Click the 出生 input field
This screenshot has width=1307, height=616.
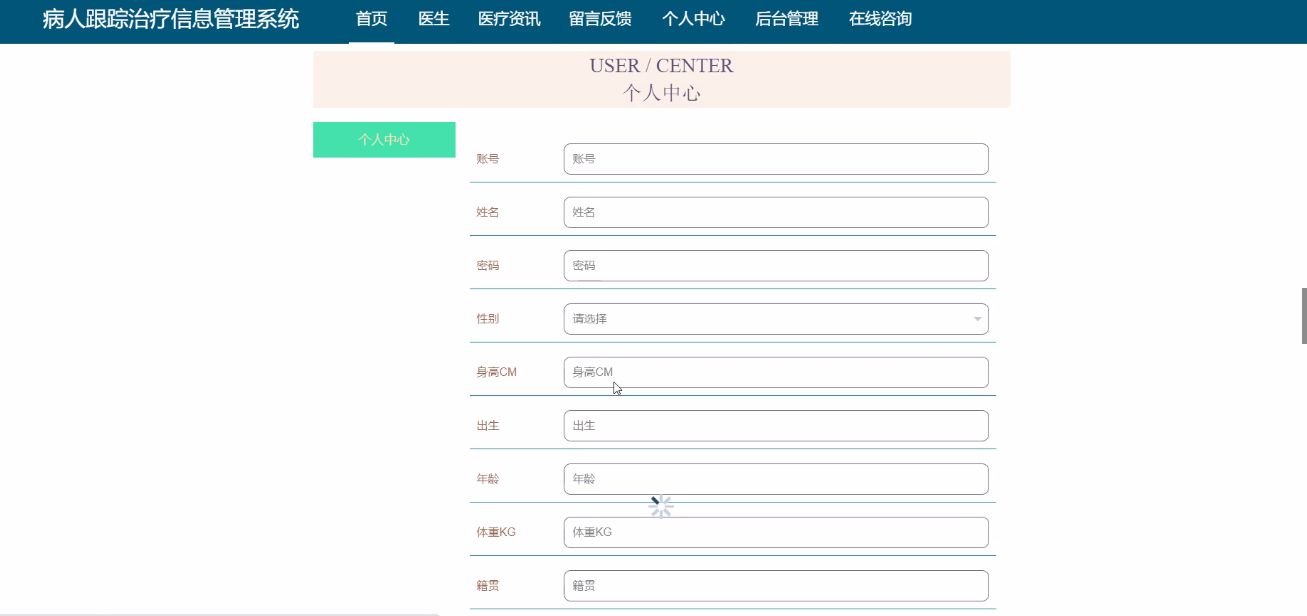[x=776, y=426]
